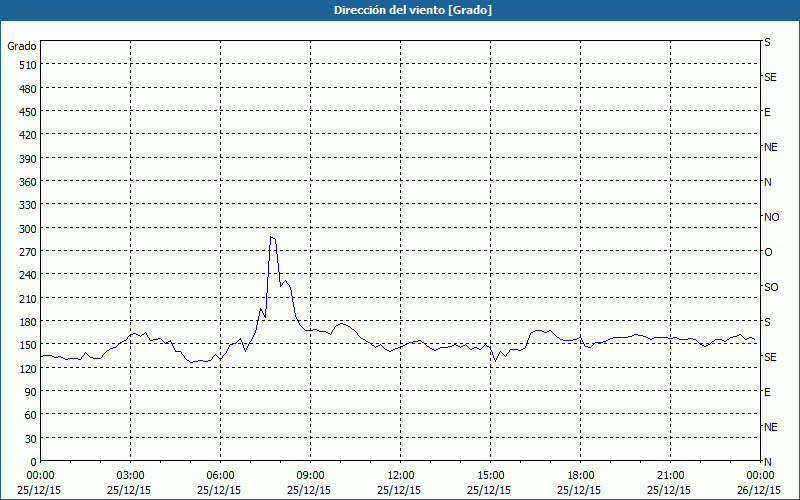Click the 450 degree axis label
The height and width of the screenshot is (500, 800).
coord(28,112)
